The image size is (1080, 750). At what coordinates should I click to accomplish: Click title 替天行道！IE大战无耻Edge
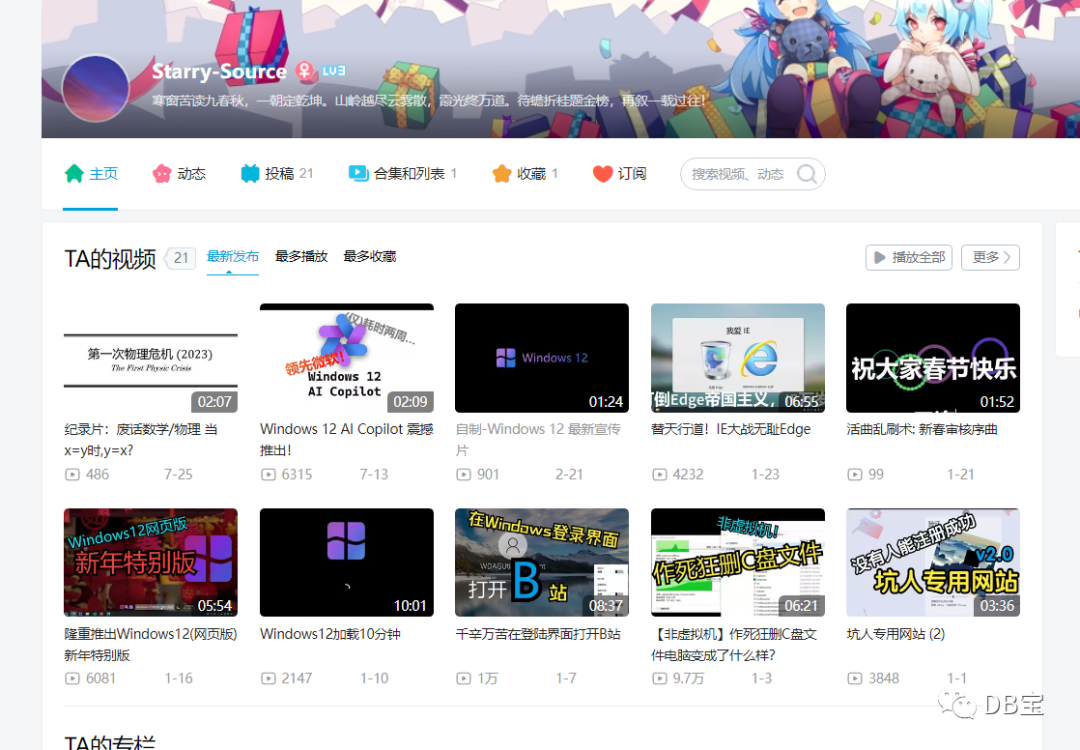(x=731, y=430)
